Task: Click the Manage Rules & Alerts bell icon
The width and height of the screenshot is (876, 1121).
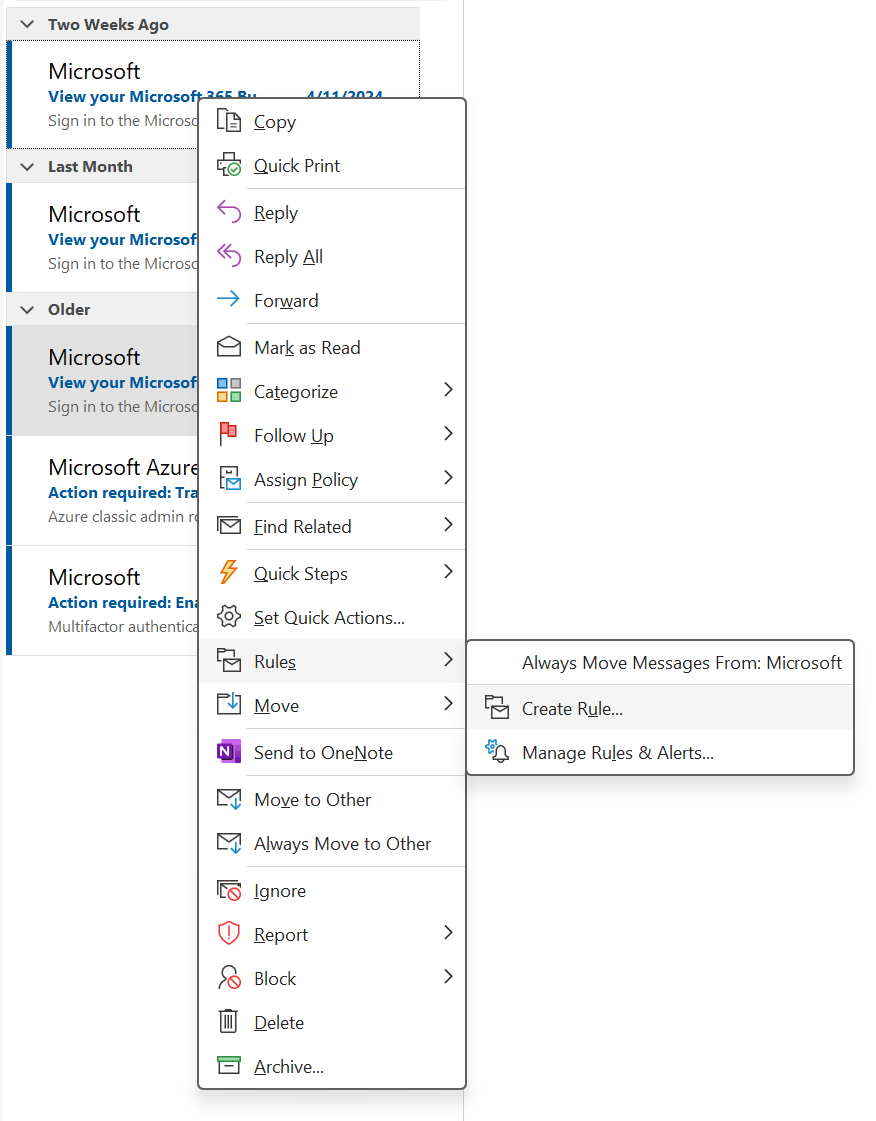Action: pos(496,751)
